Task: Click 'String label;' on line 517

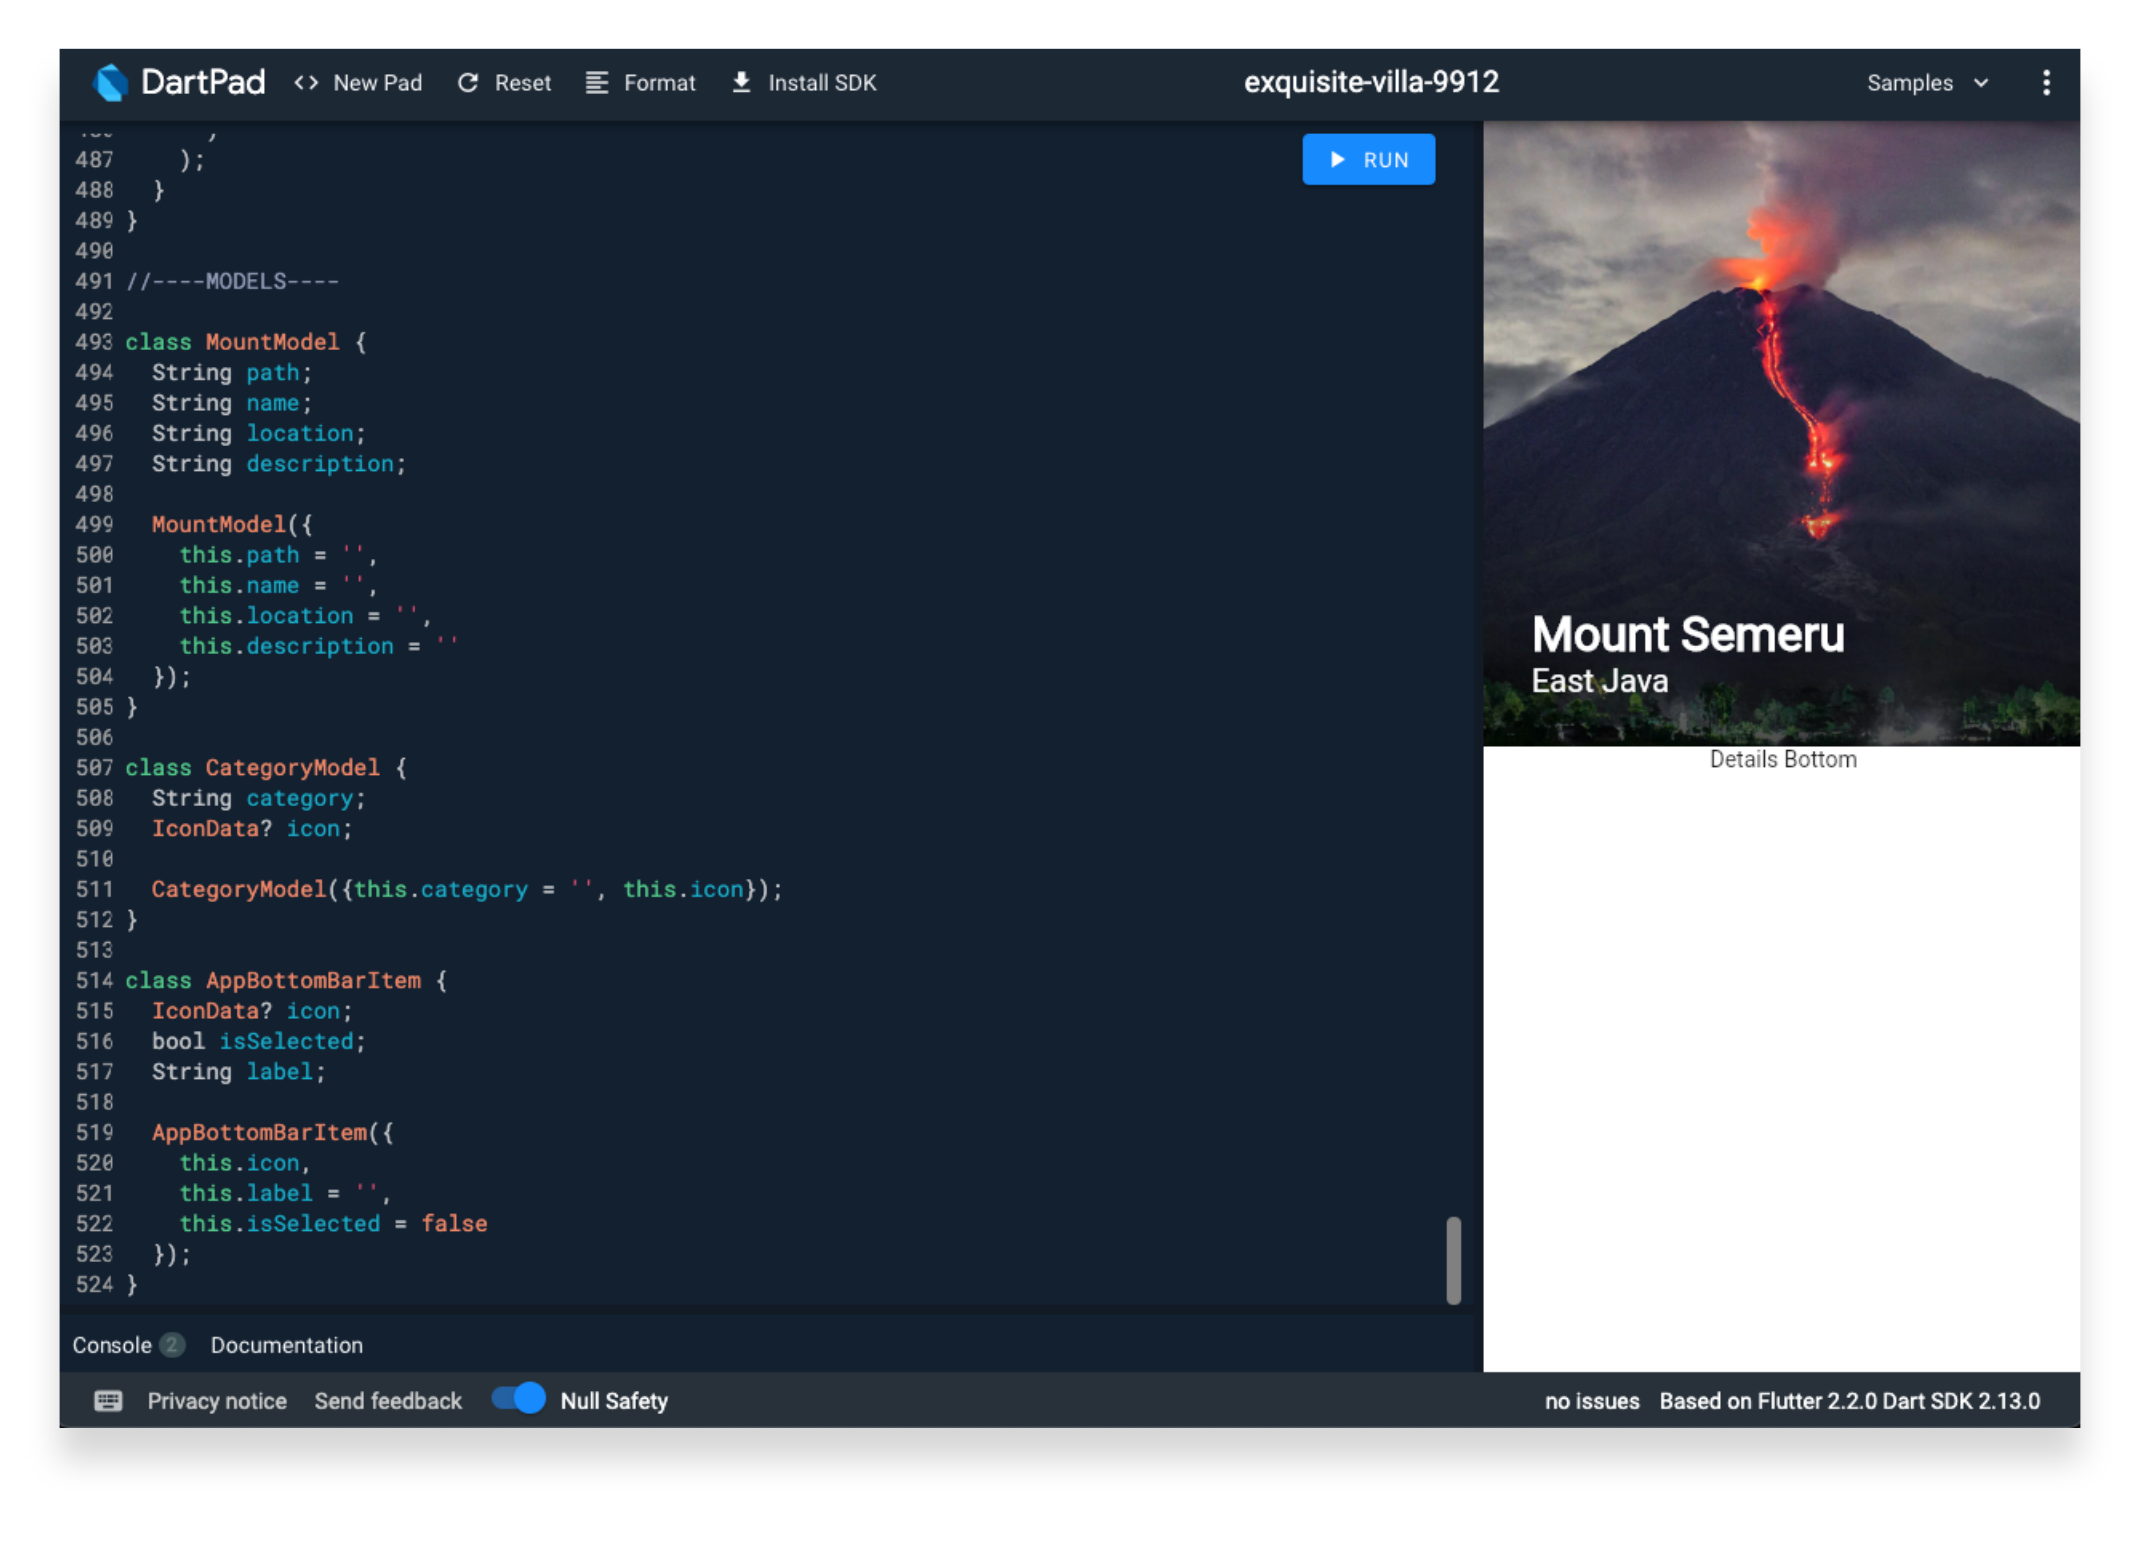Action: (x=239, y=1072)
